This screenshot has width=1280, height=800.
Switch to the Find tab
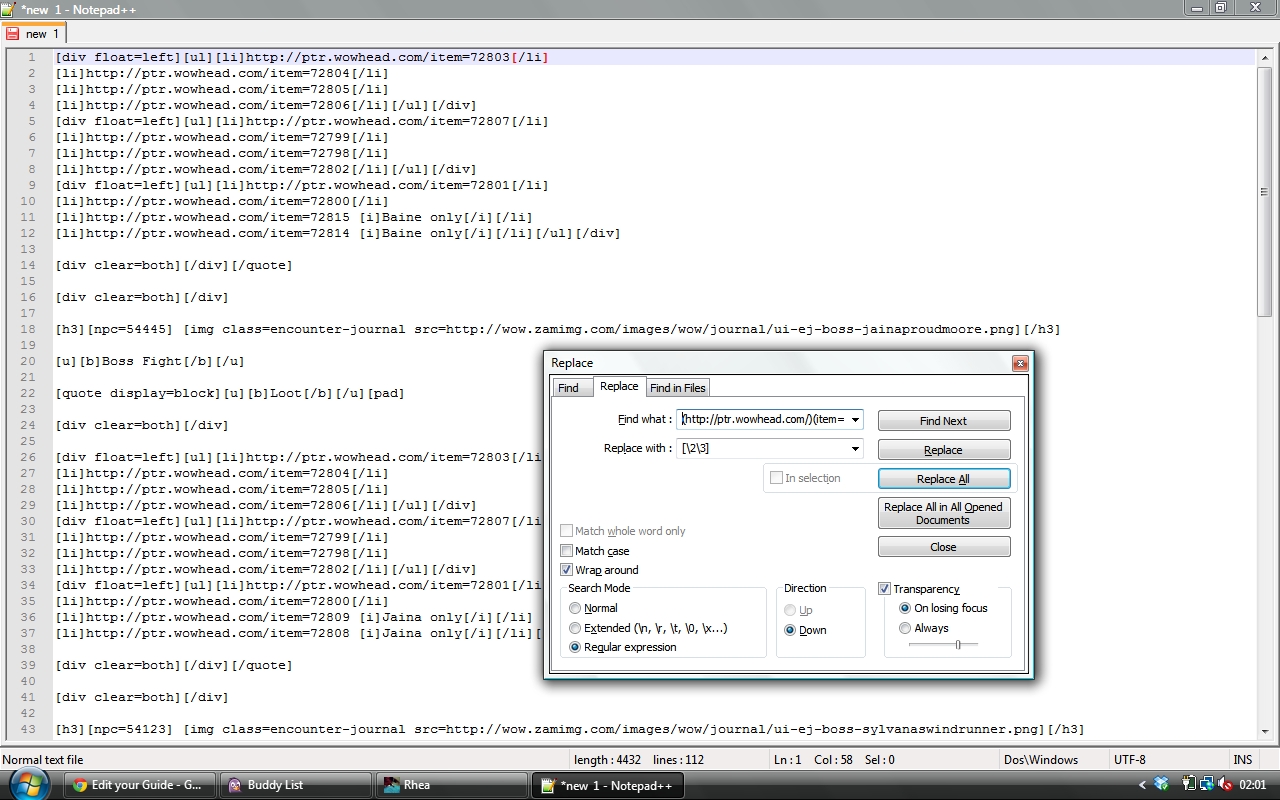pos(569,388)
